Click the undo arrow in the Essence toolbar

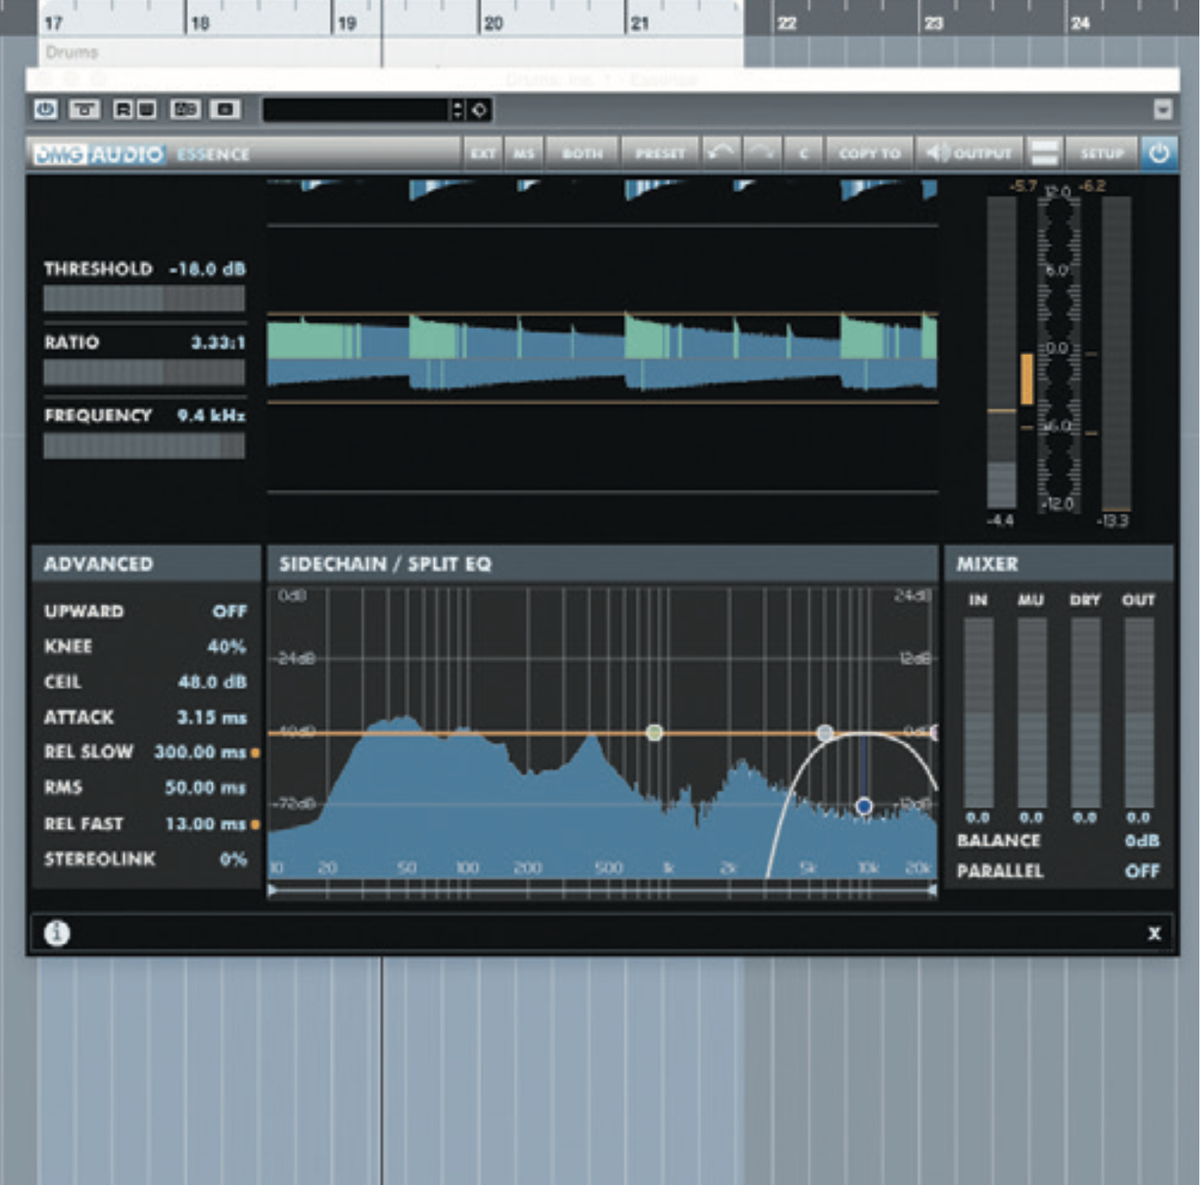click(x=719, y=153)
